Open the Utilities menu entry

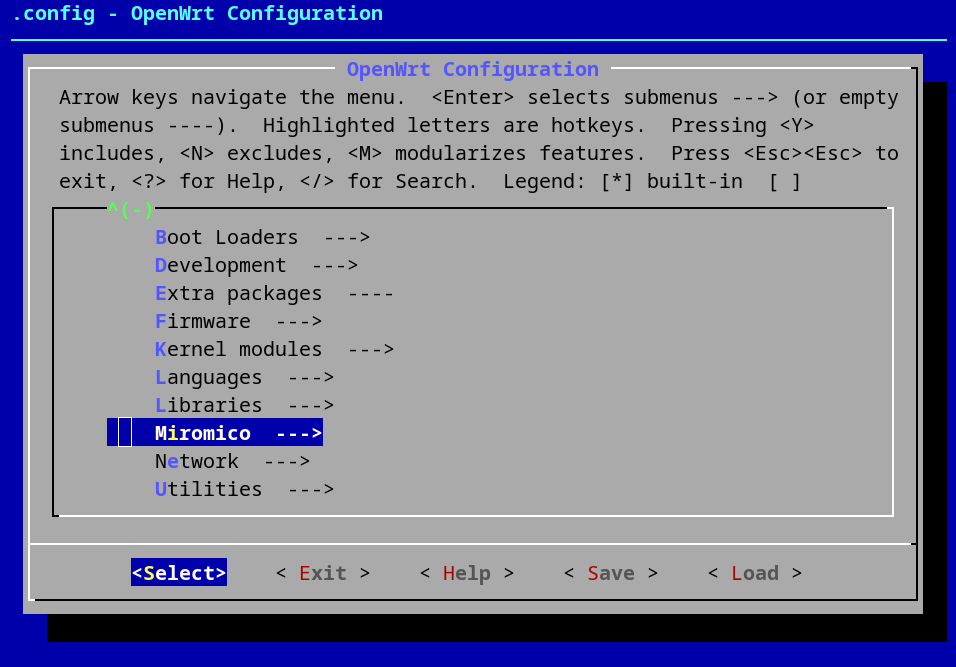coord(208,489)
